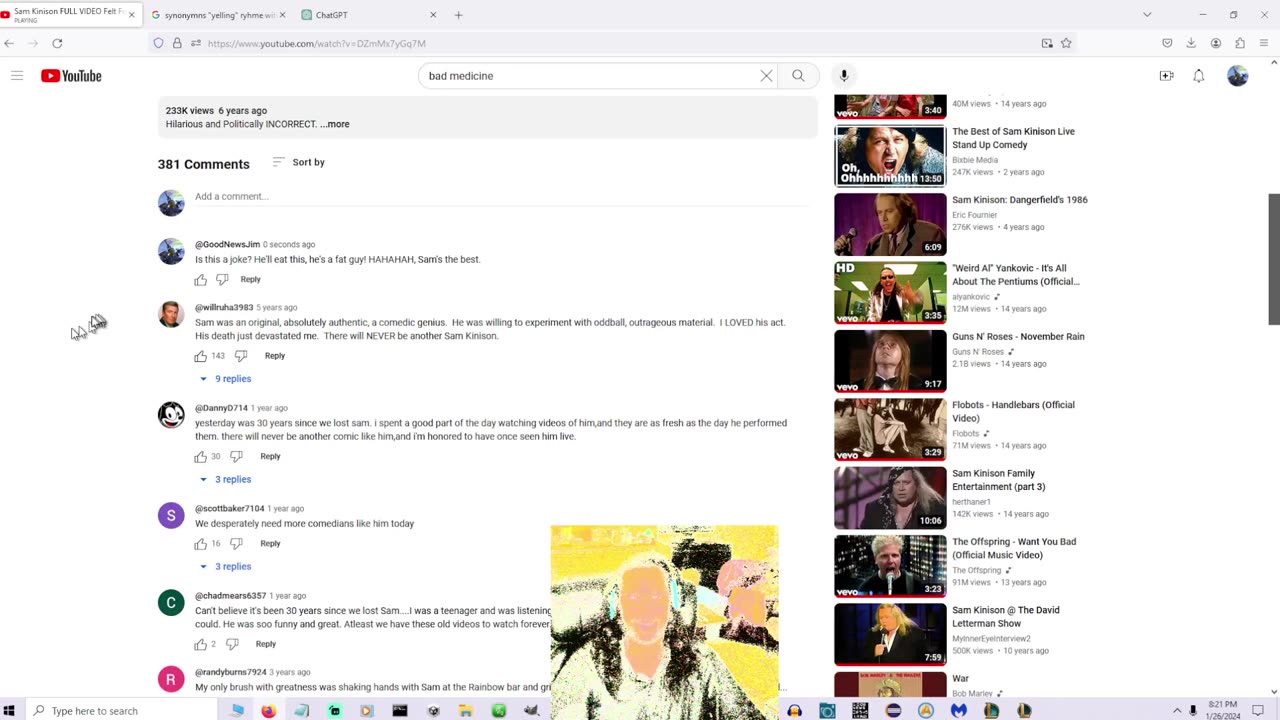Switch to the ChatGPT tab
This screenshot has height=720, width=1280.
pos(367,15)
